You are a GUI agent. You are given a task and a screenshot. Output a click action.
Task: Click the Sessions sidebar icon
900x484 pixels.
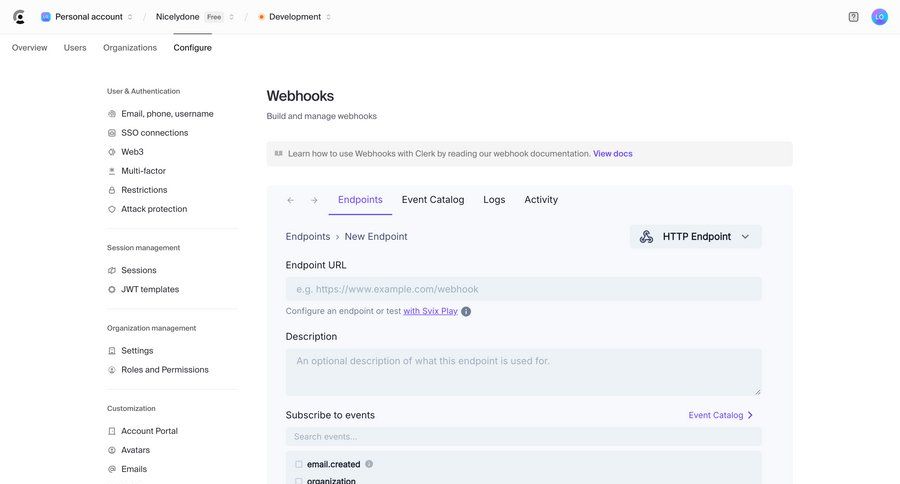pyautogui.click(x=112, y=270)
